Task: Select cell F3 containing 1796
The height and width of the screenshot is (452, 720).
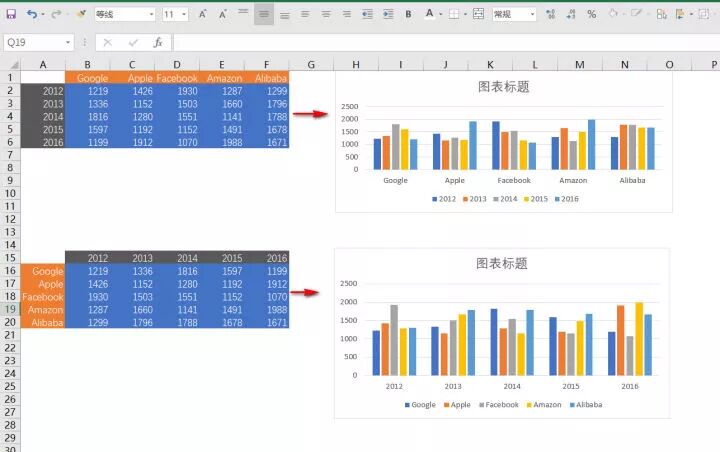Action: (267, 103)
